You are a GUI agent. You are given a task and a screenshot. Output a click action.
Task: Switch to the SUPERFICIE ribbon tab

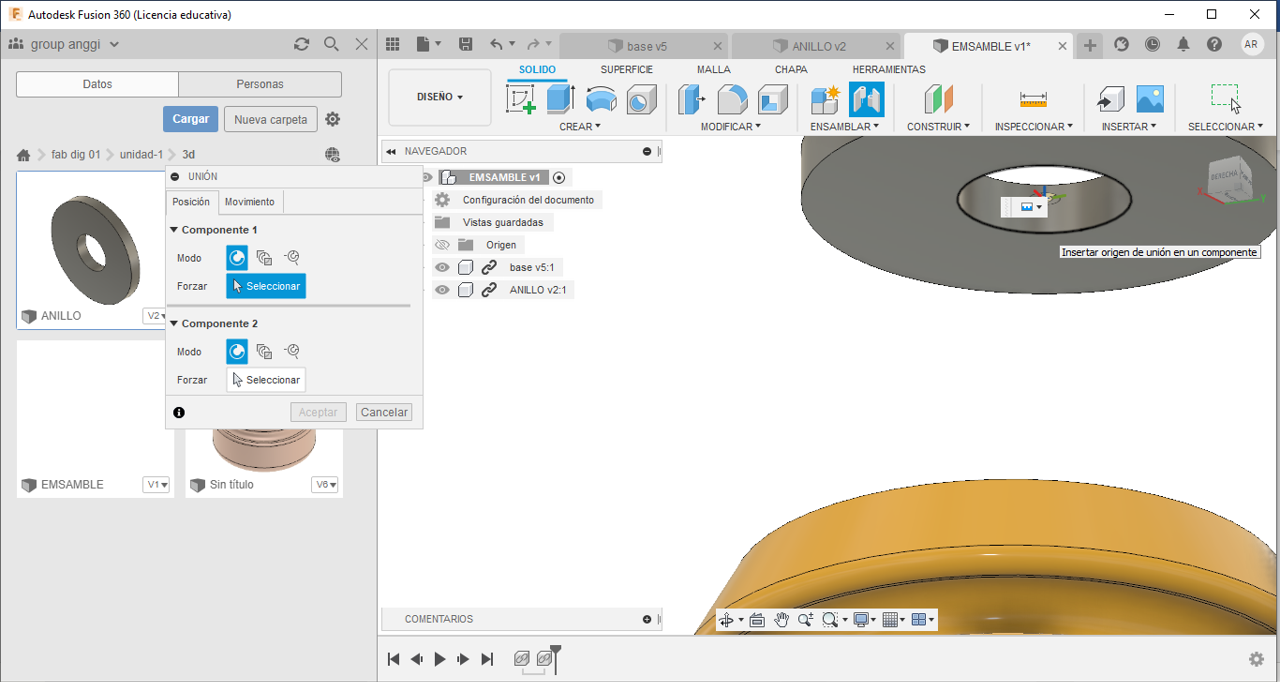pyautogui.click(x=627, y=70)
